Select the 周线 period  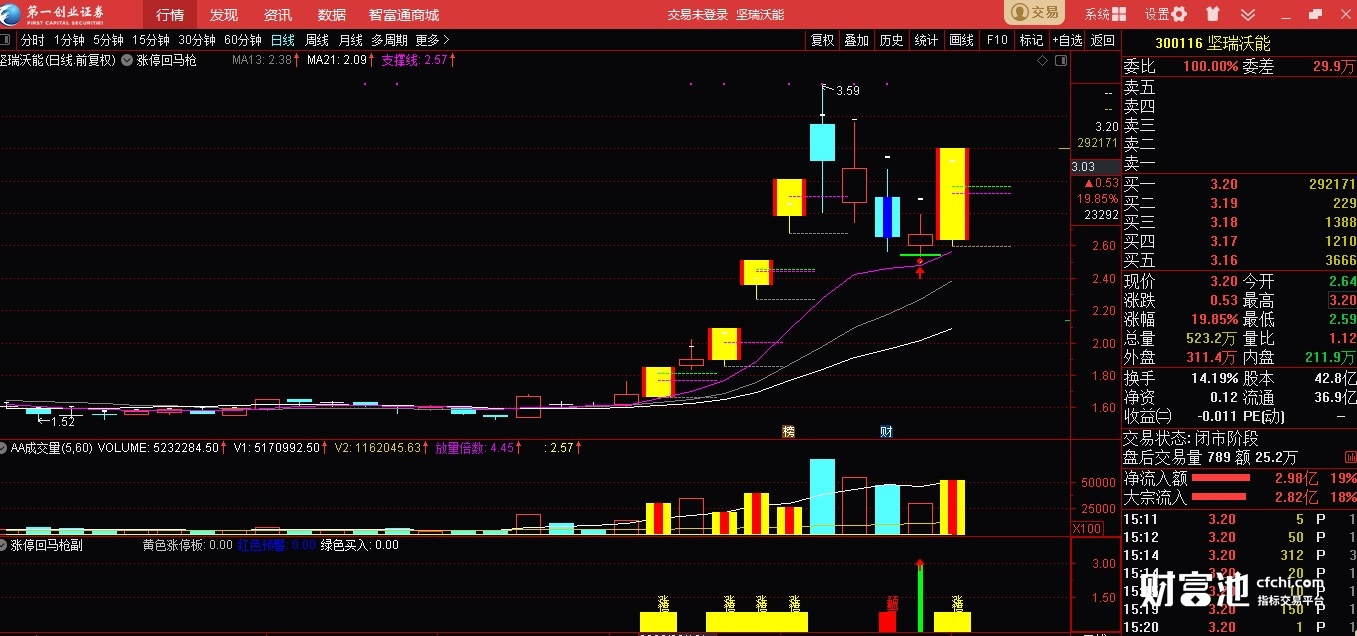tap(317, 40)
